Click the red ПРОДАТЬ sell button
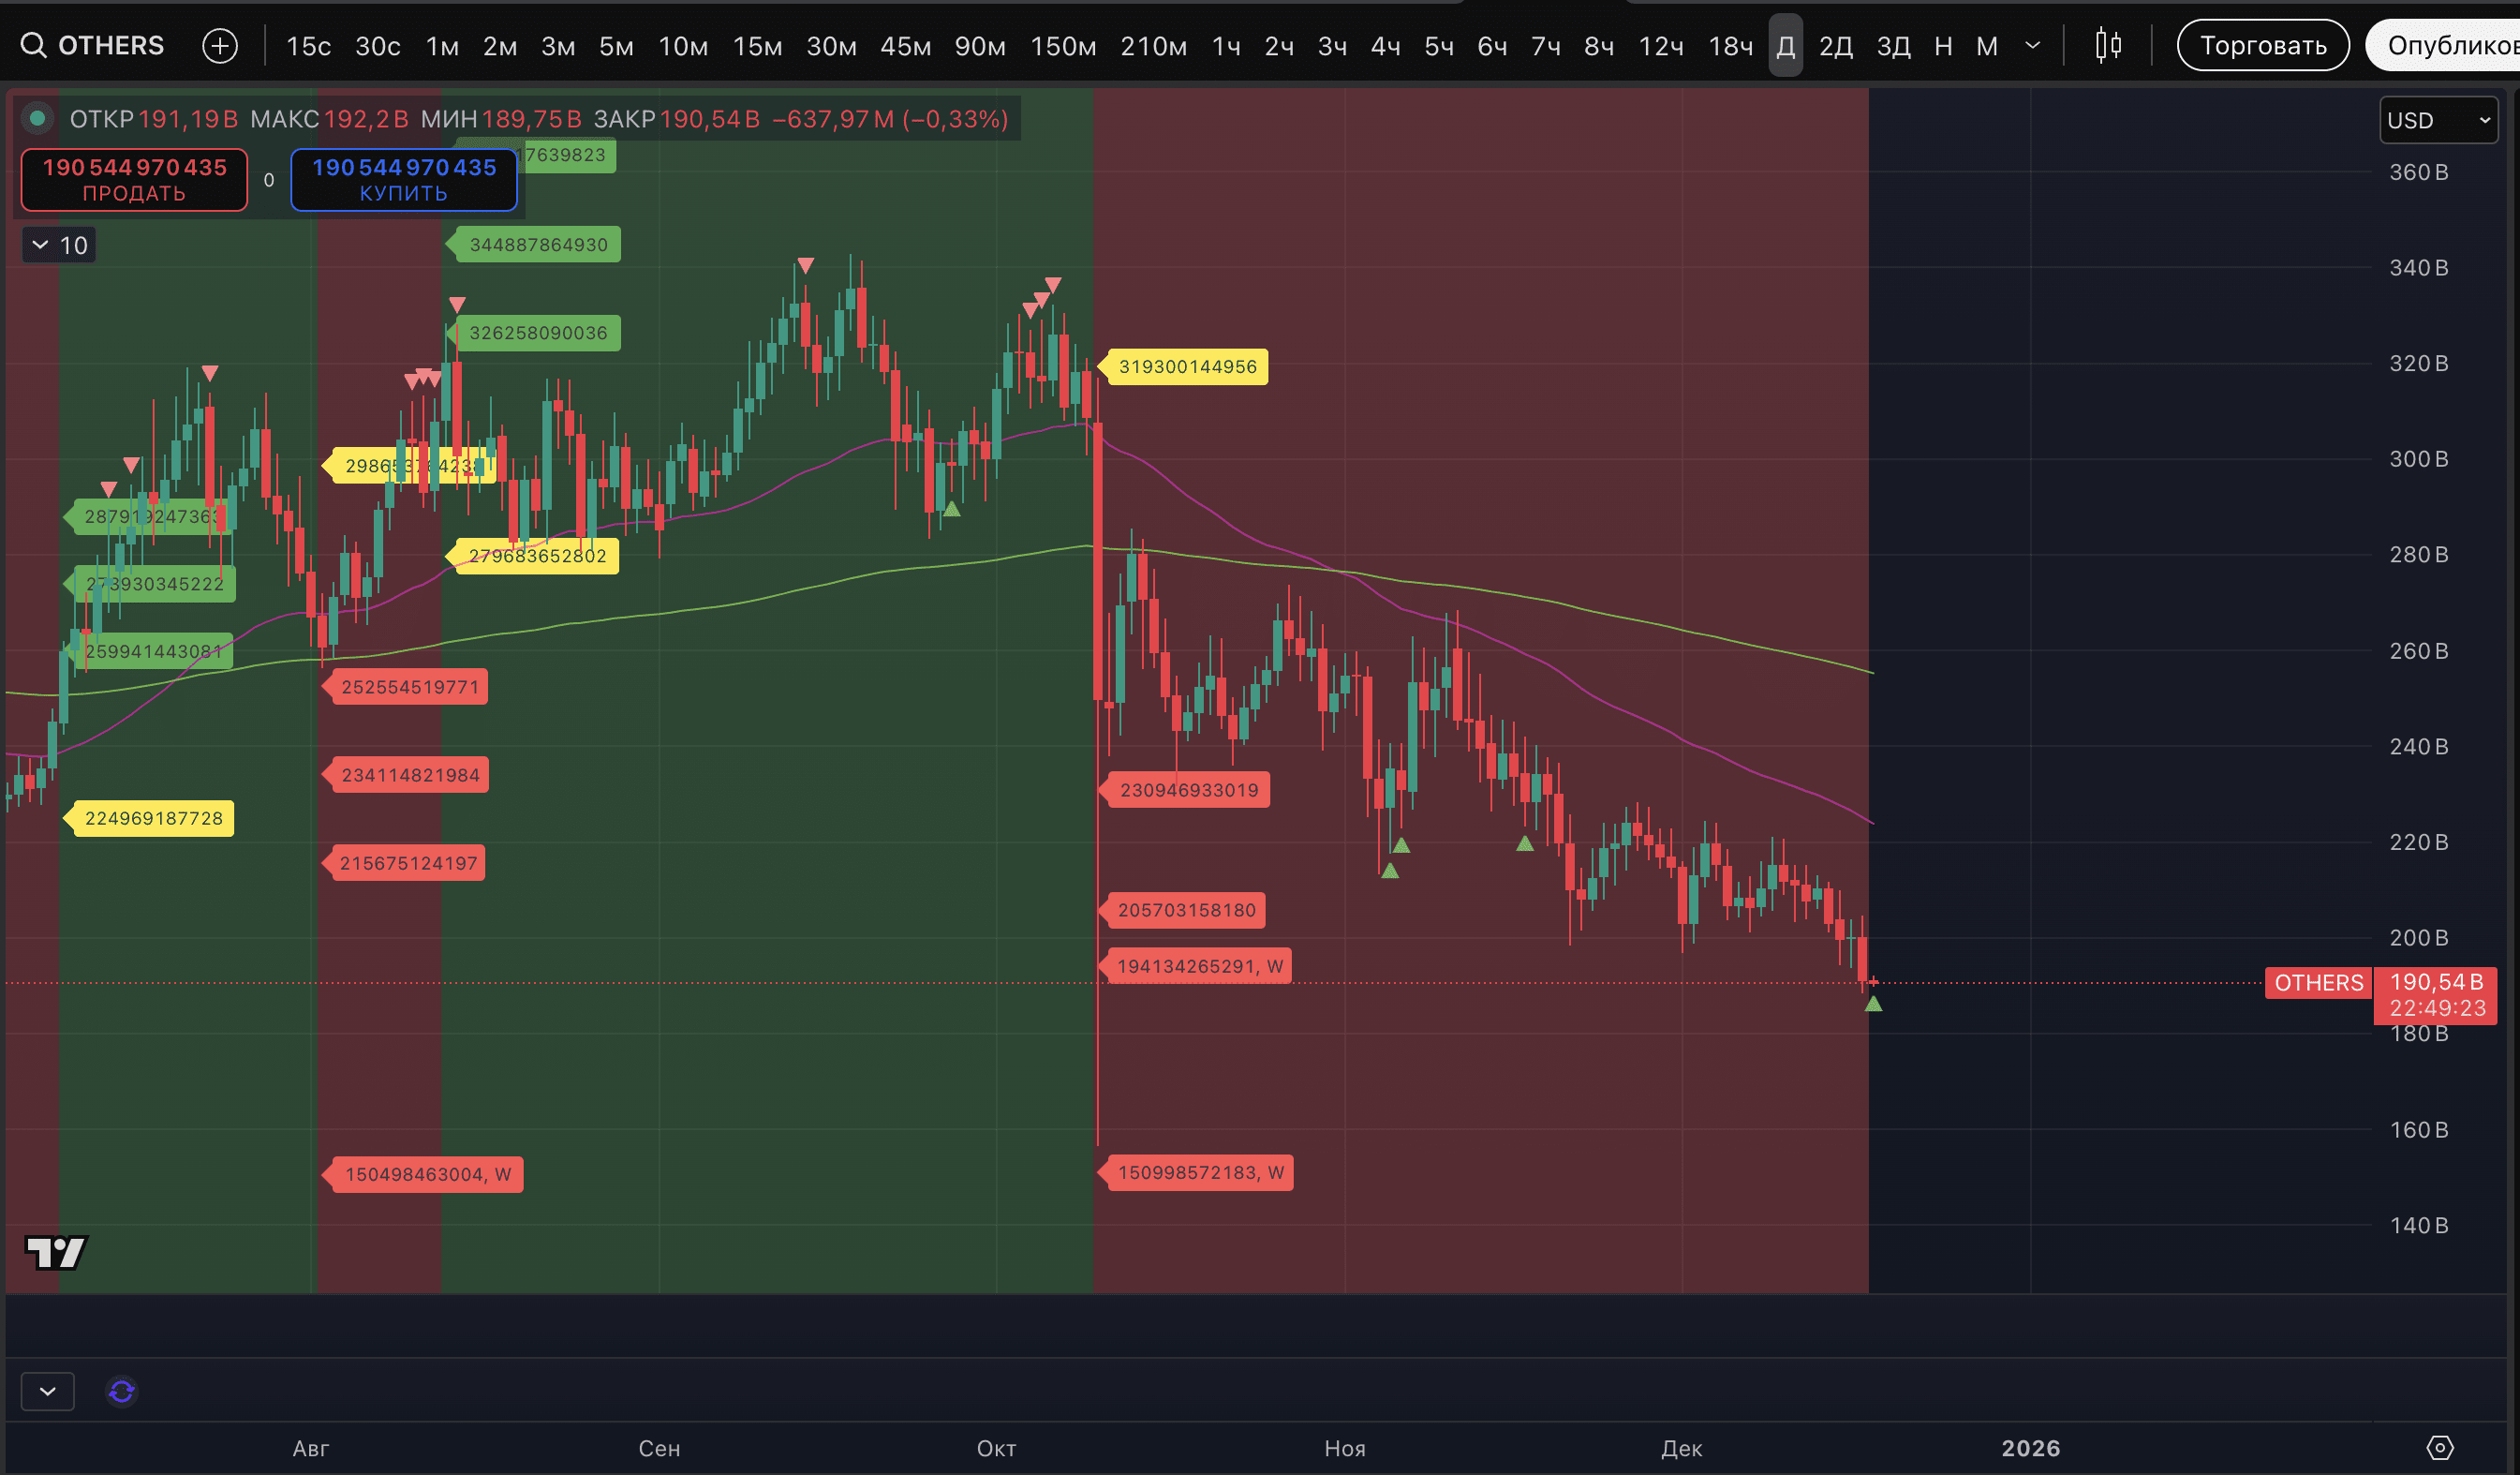The width and height of the screenshot is (2520, 1475). 134,180
